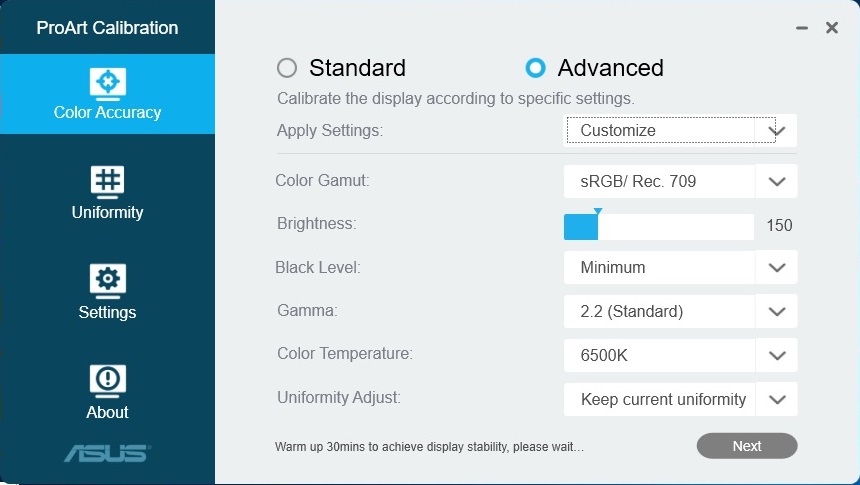Image resolution: width=860 pixels, height=485 pixels.
Task: Click the Next button
Action: click(x=747, y=446)
